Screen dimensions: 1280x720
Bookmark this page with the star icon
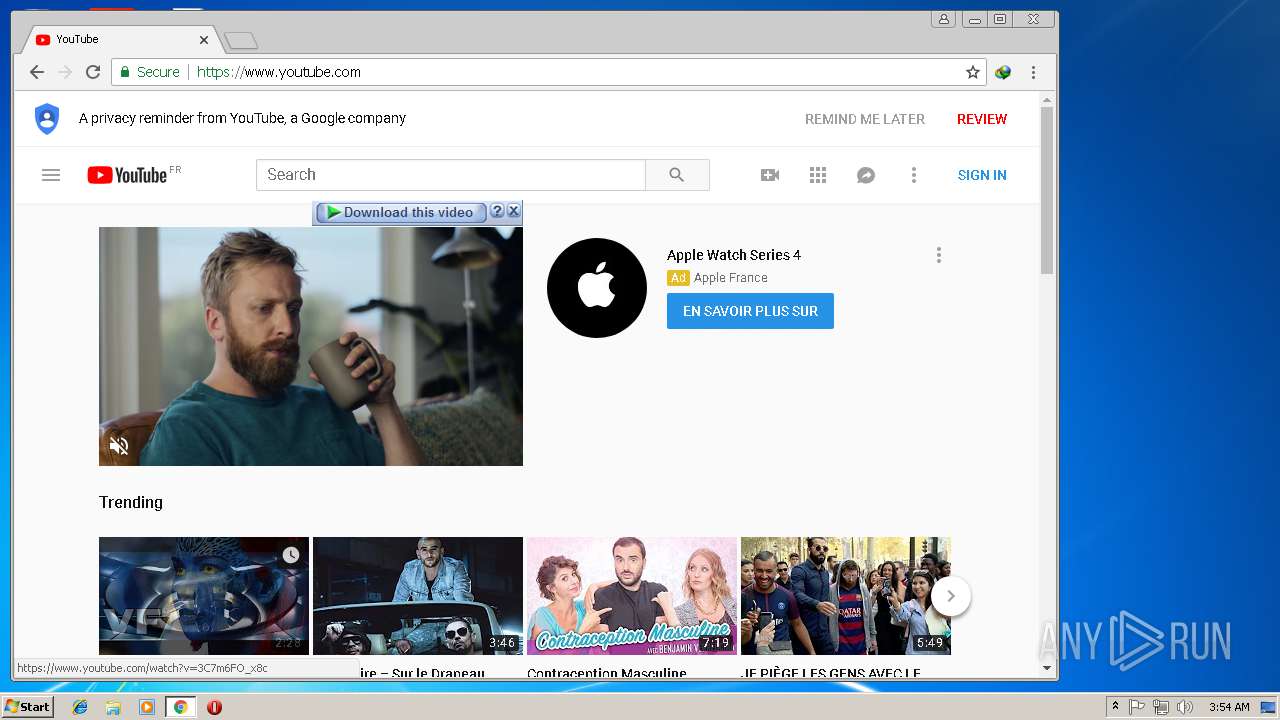(972, 72)
